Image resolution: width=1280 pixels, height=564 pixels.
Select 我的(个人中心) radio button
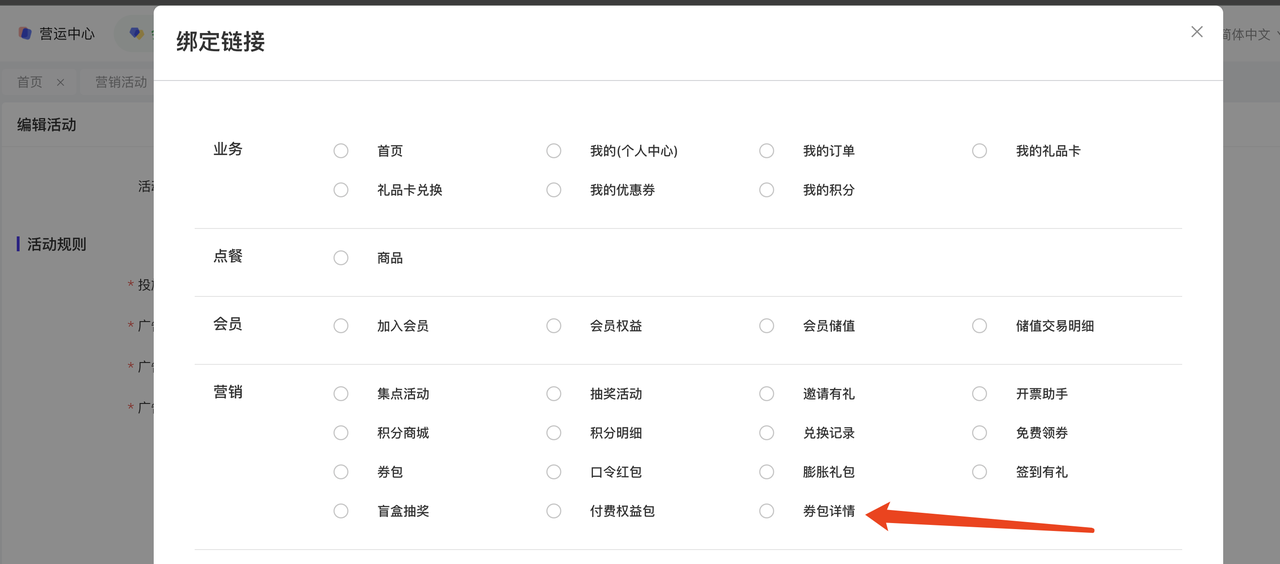pyautogui.click(x=554, y=151)
